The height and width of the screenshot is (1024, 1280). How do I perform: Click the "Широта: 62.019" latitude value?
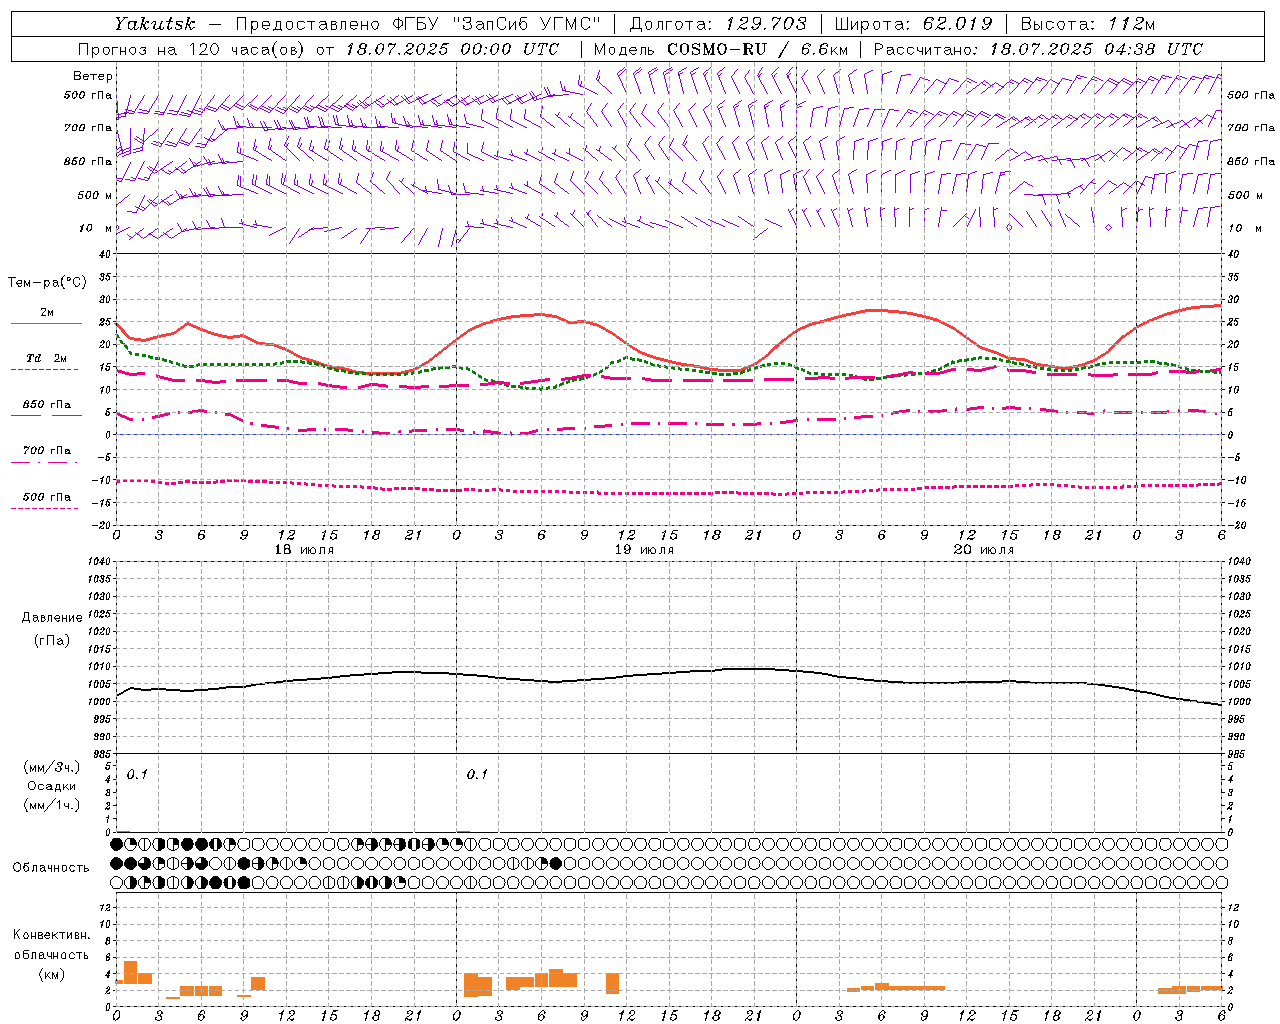[913, 24]
